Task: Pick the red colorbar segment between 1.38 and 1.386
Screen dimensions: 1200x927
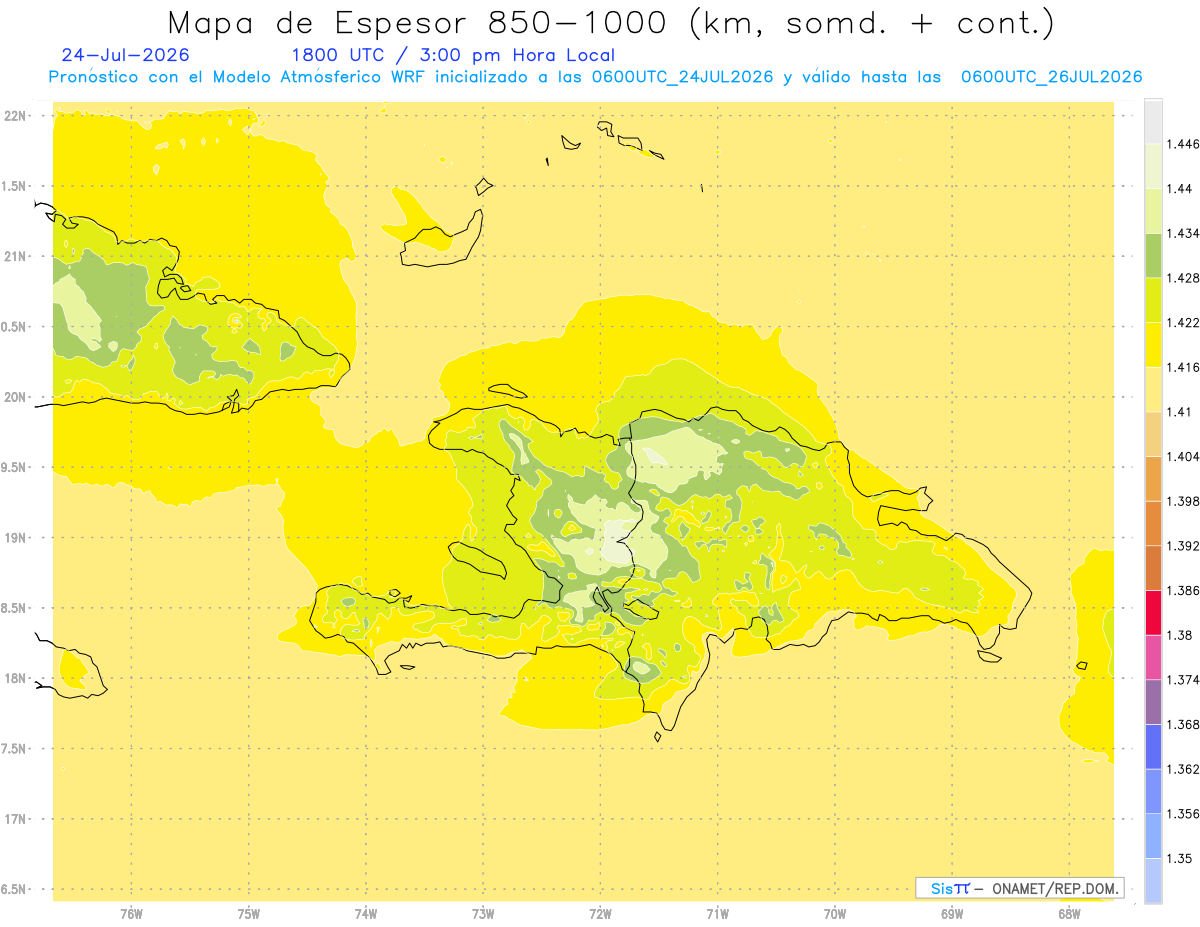Action: (1153, 613)
